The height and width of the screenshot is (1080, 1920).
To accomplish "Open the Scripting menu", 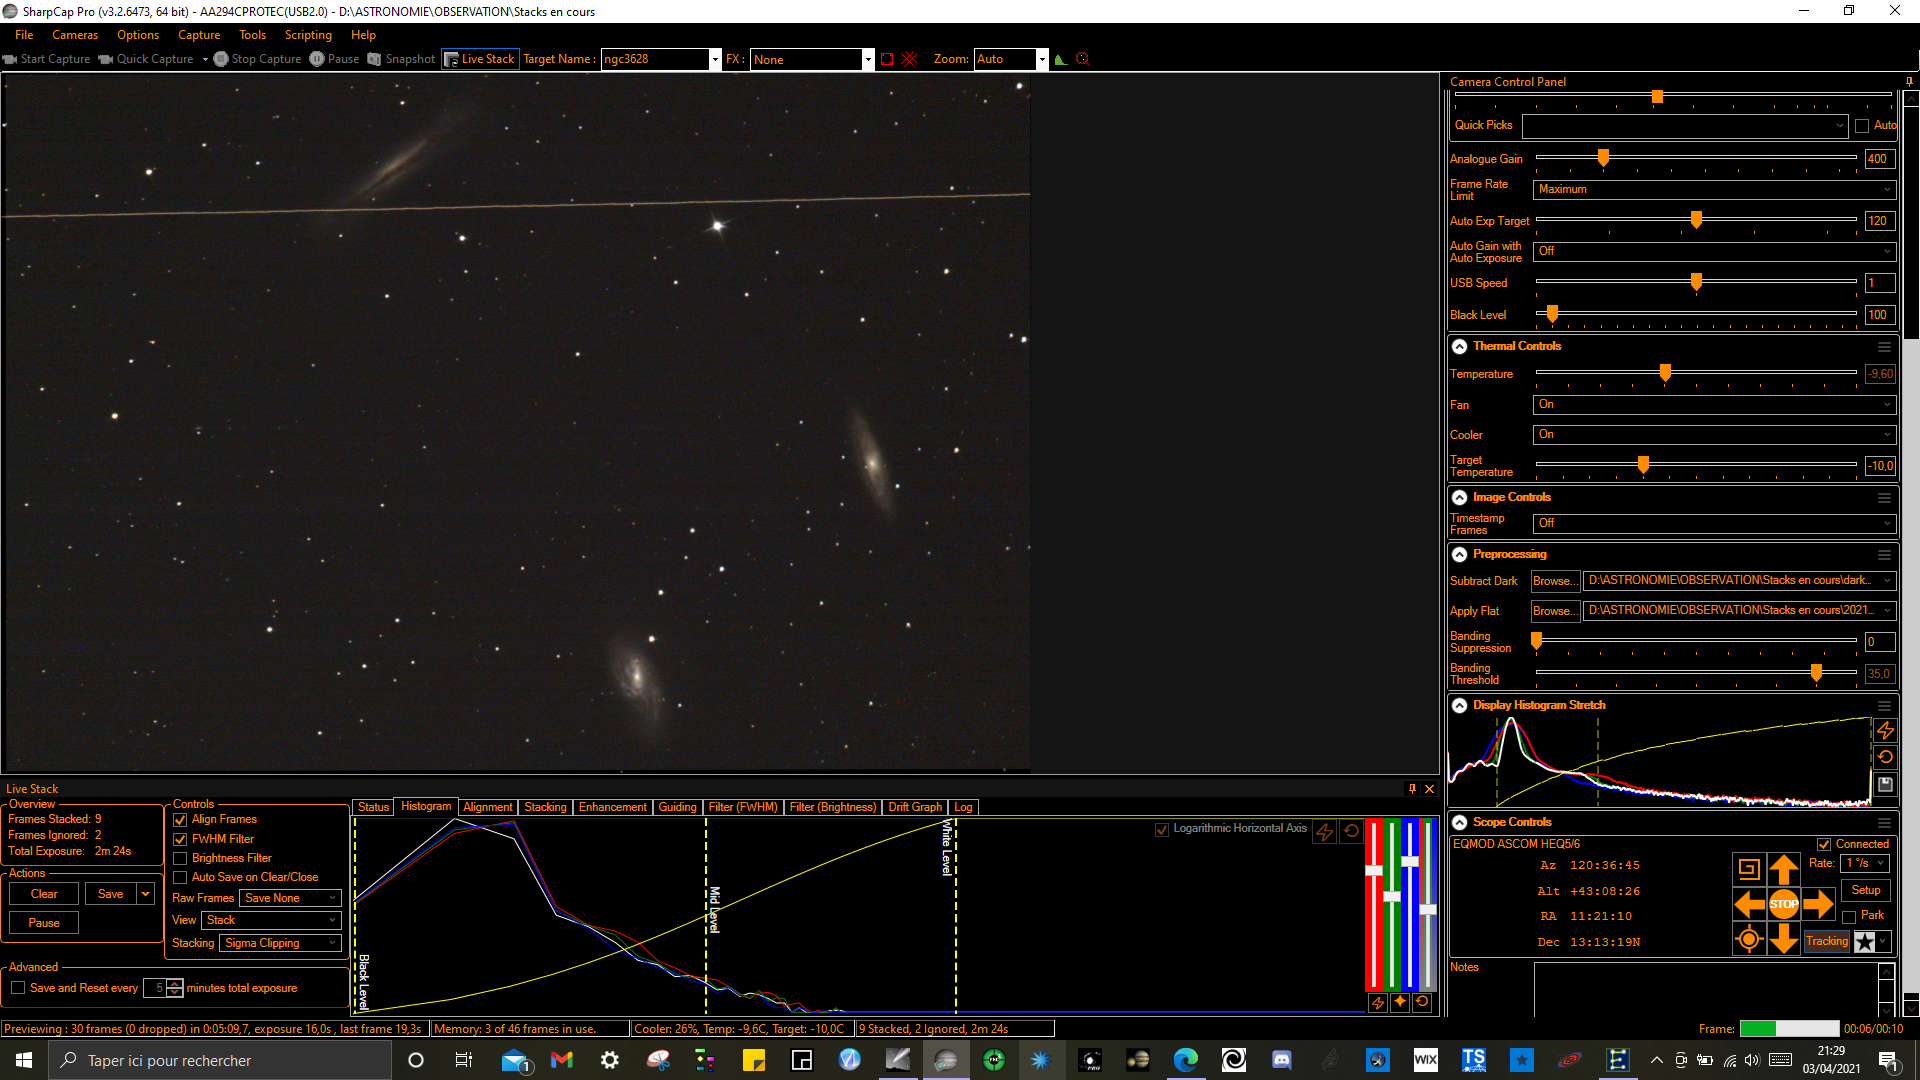I will [x=308, y=35].
